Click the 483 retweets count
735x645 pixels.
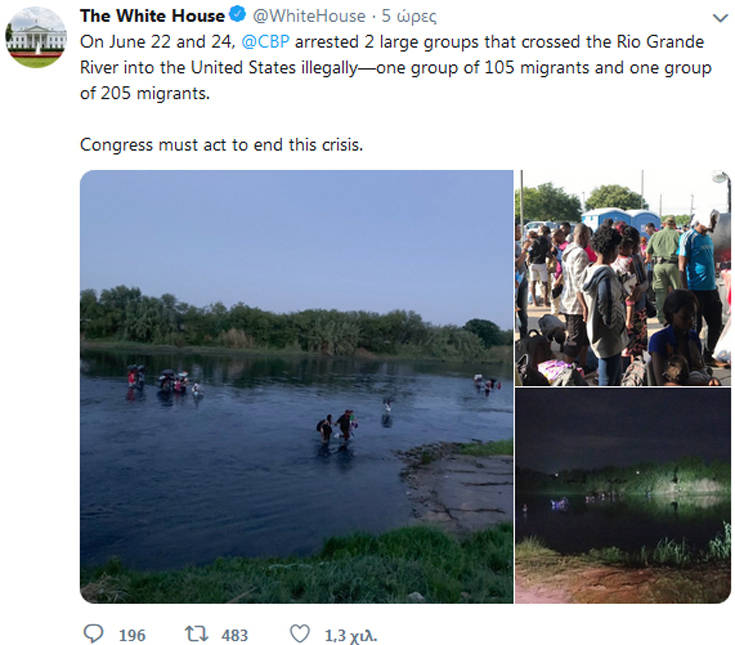234,635
